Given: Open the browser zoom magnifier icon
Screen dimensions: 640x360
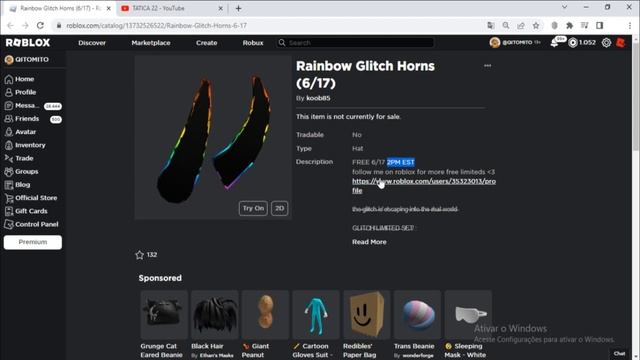Looking at the screenshot, I should coord(506,25).
